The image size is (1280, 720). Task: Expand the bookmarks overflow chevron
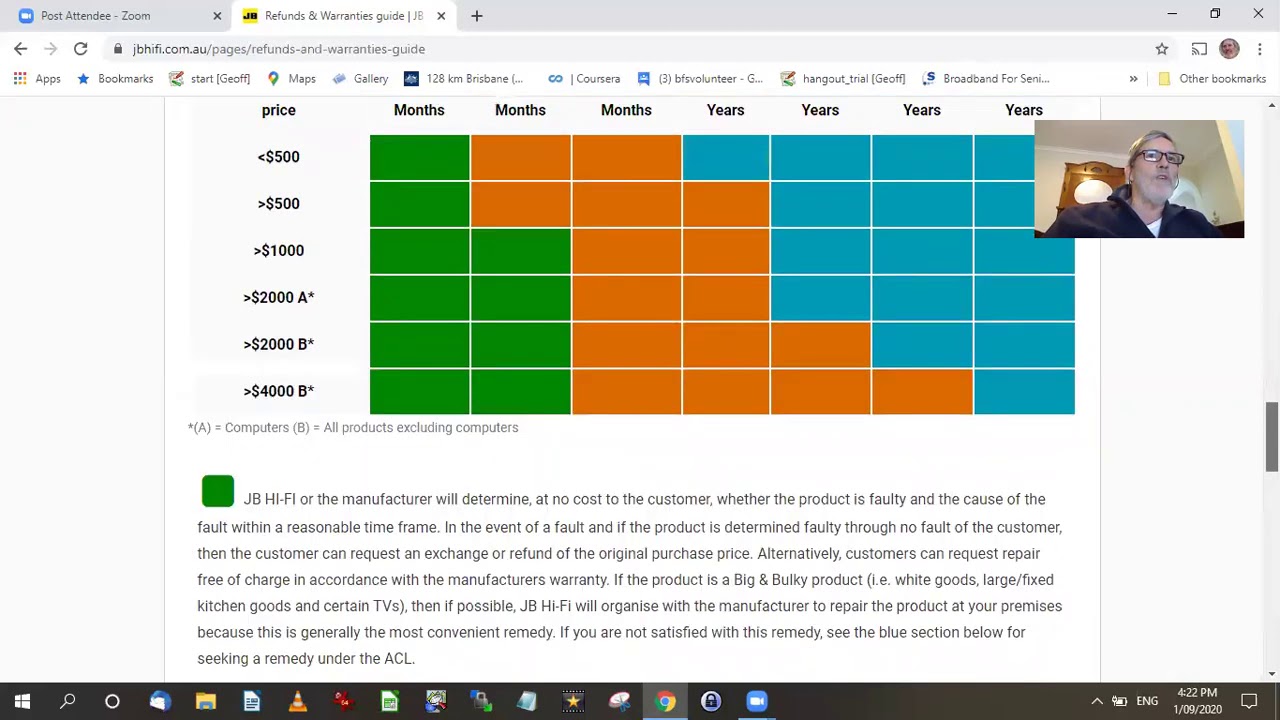[1133, 78]
